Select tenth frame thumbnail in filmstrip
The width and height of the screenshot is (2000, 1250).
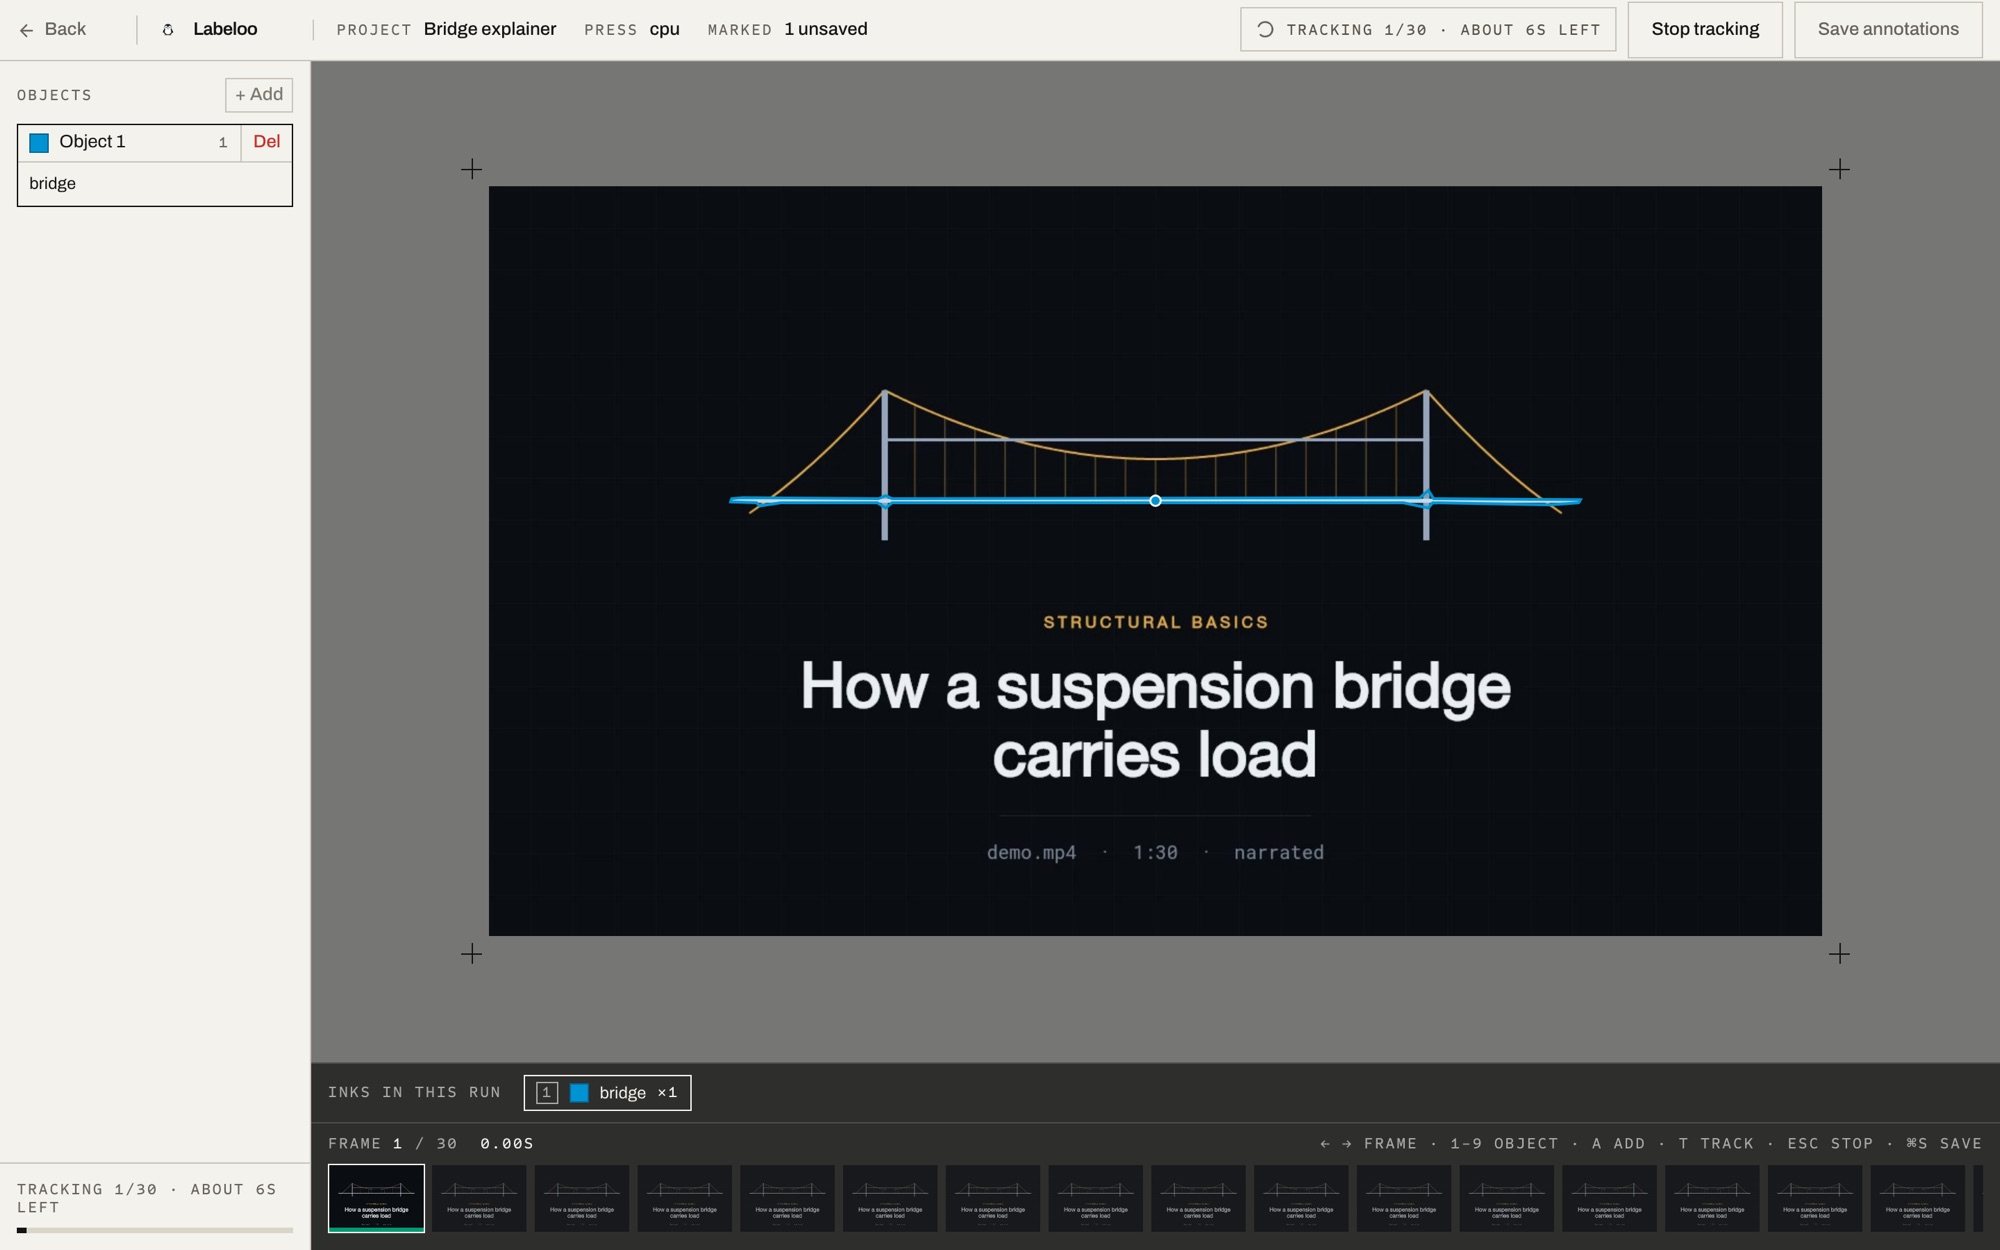coord(1301,1198)
